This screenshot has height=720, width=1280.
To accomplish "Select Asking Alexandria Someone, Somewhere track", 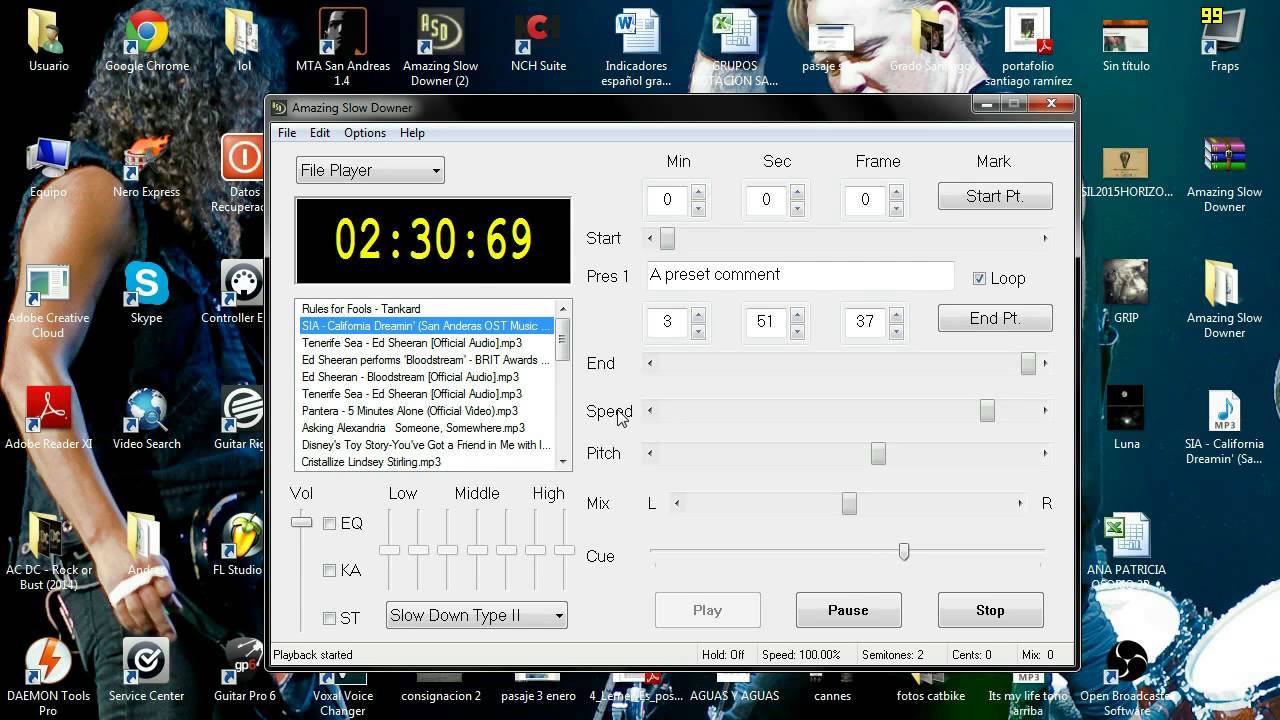I will (426, 428).
